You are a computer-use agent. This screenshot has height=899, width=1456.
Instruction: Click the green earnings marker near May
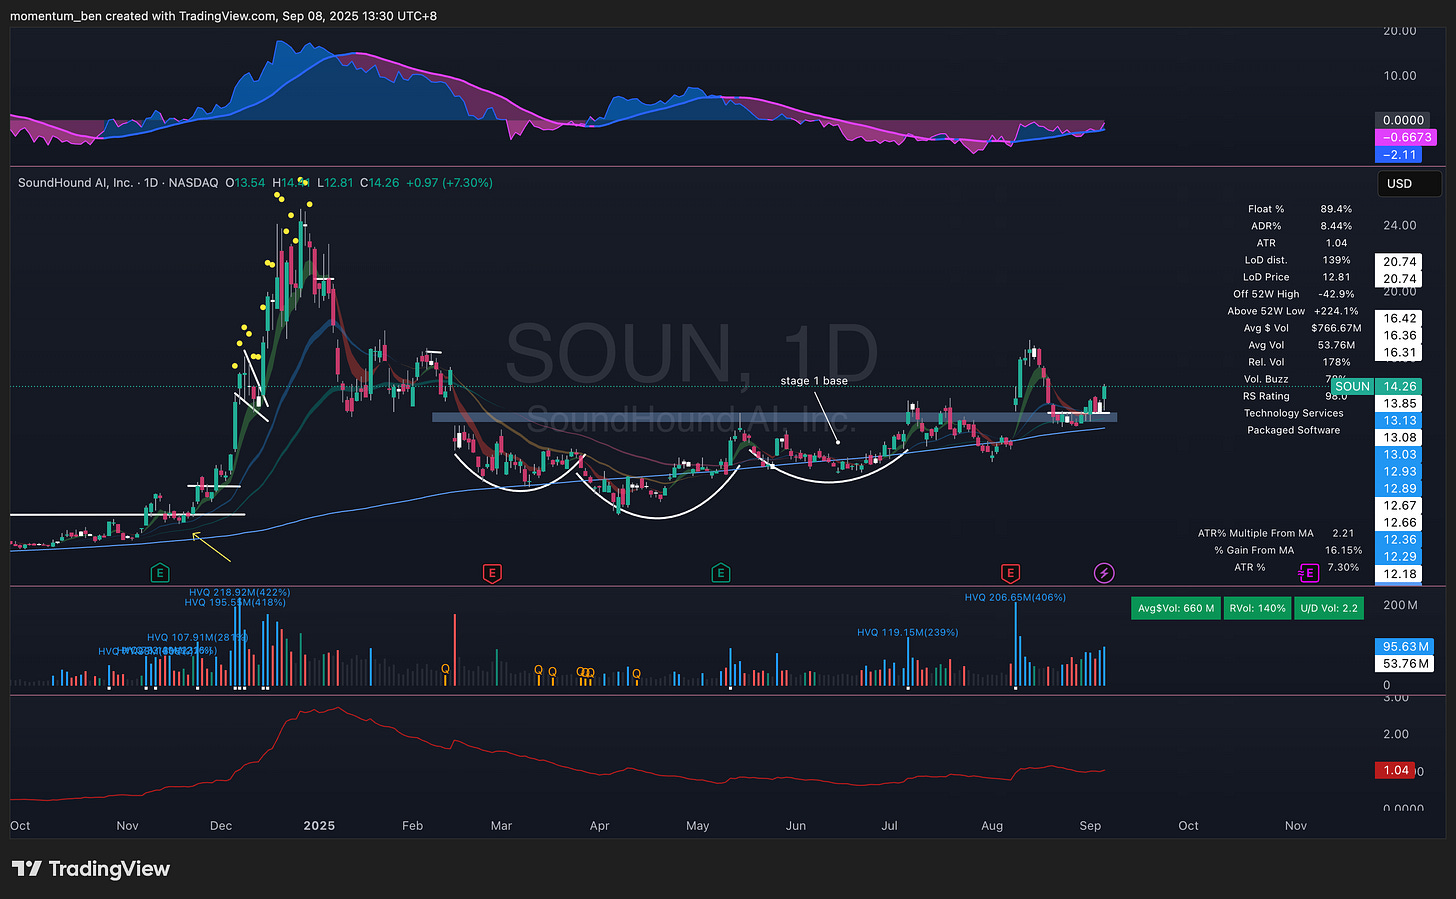point(720,573)
